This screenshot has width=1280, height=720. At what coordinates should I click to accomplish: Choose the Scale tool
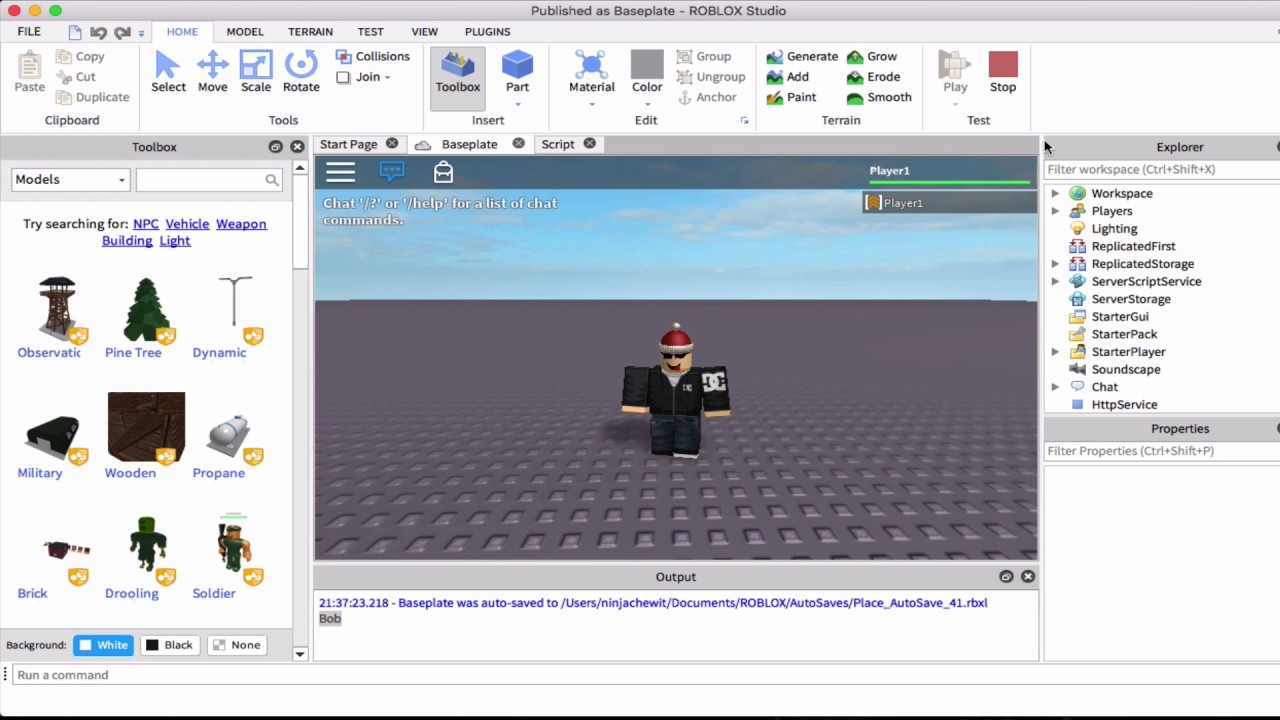256,72
